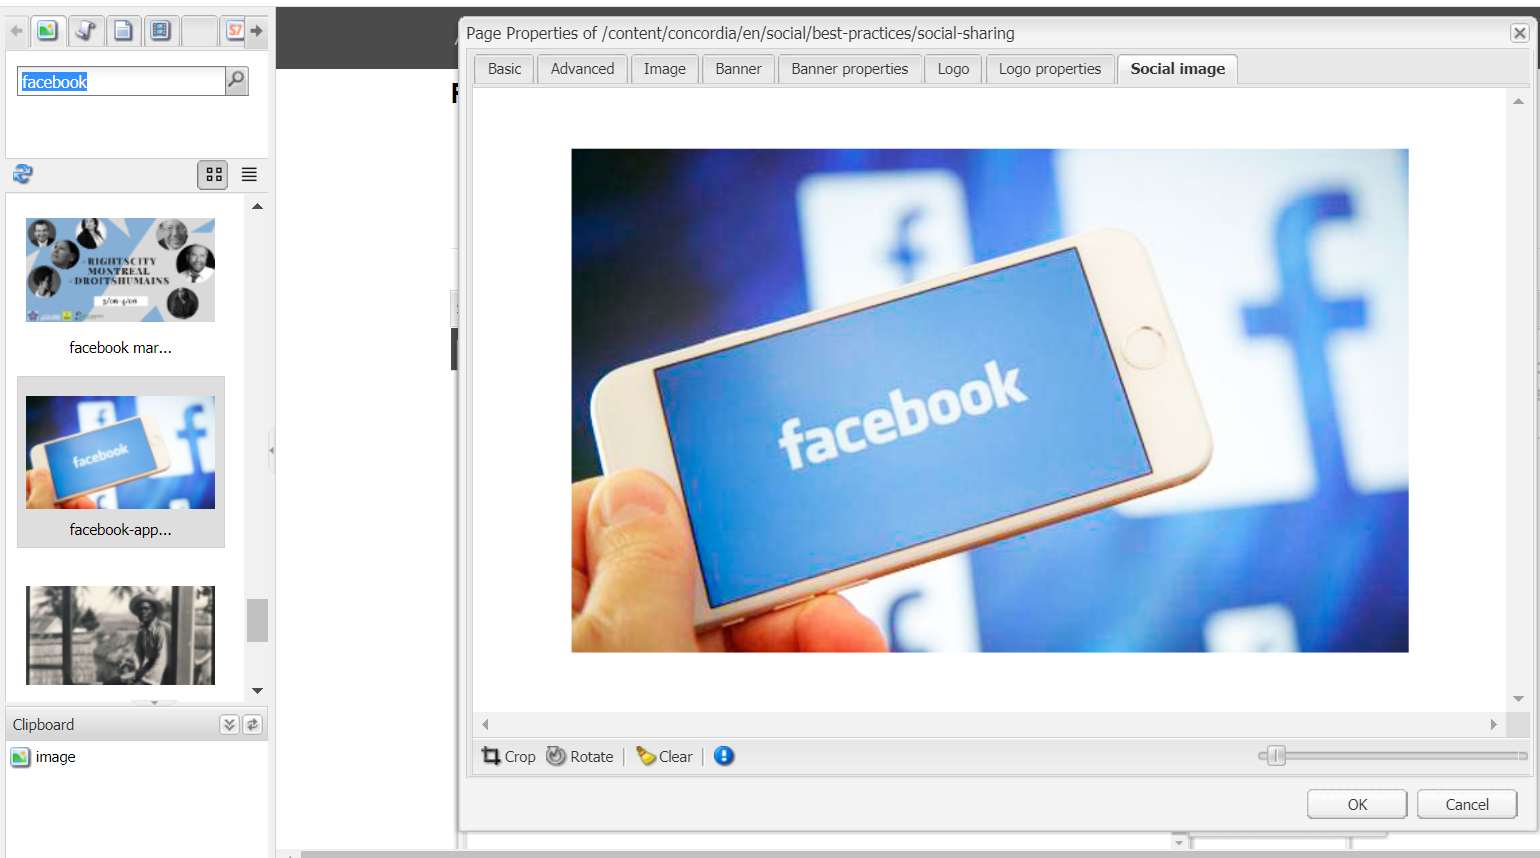Viewport: 1540px width, 858px height.
Task: Click the results list scrollbar thumb
Action: coord(257,620)
